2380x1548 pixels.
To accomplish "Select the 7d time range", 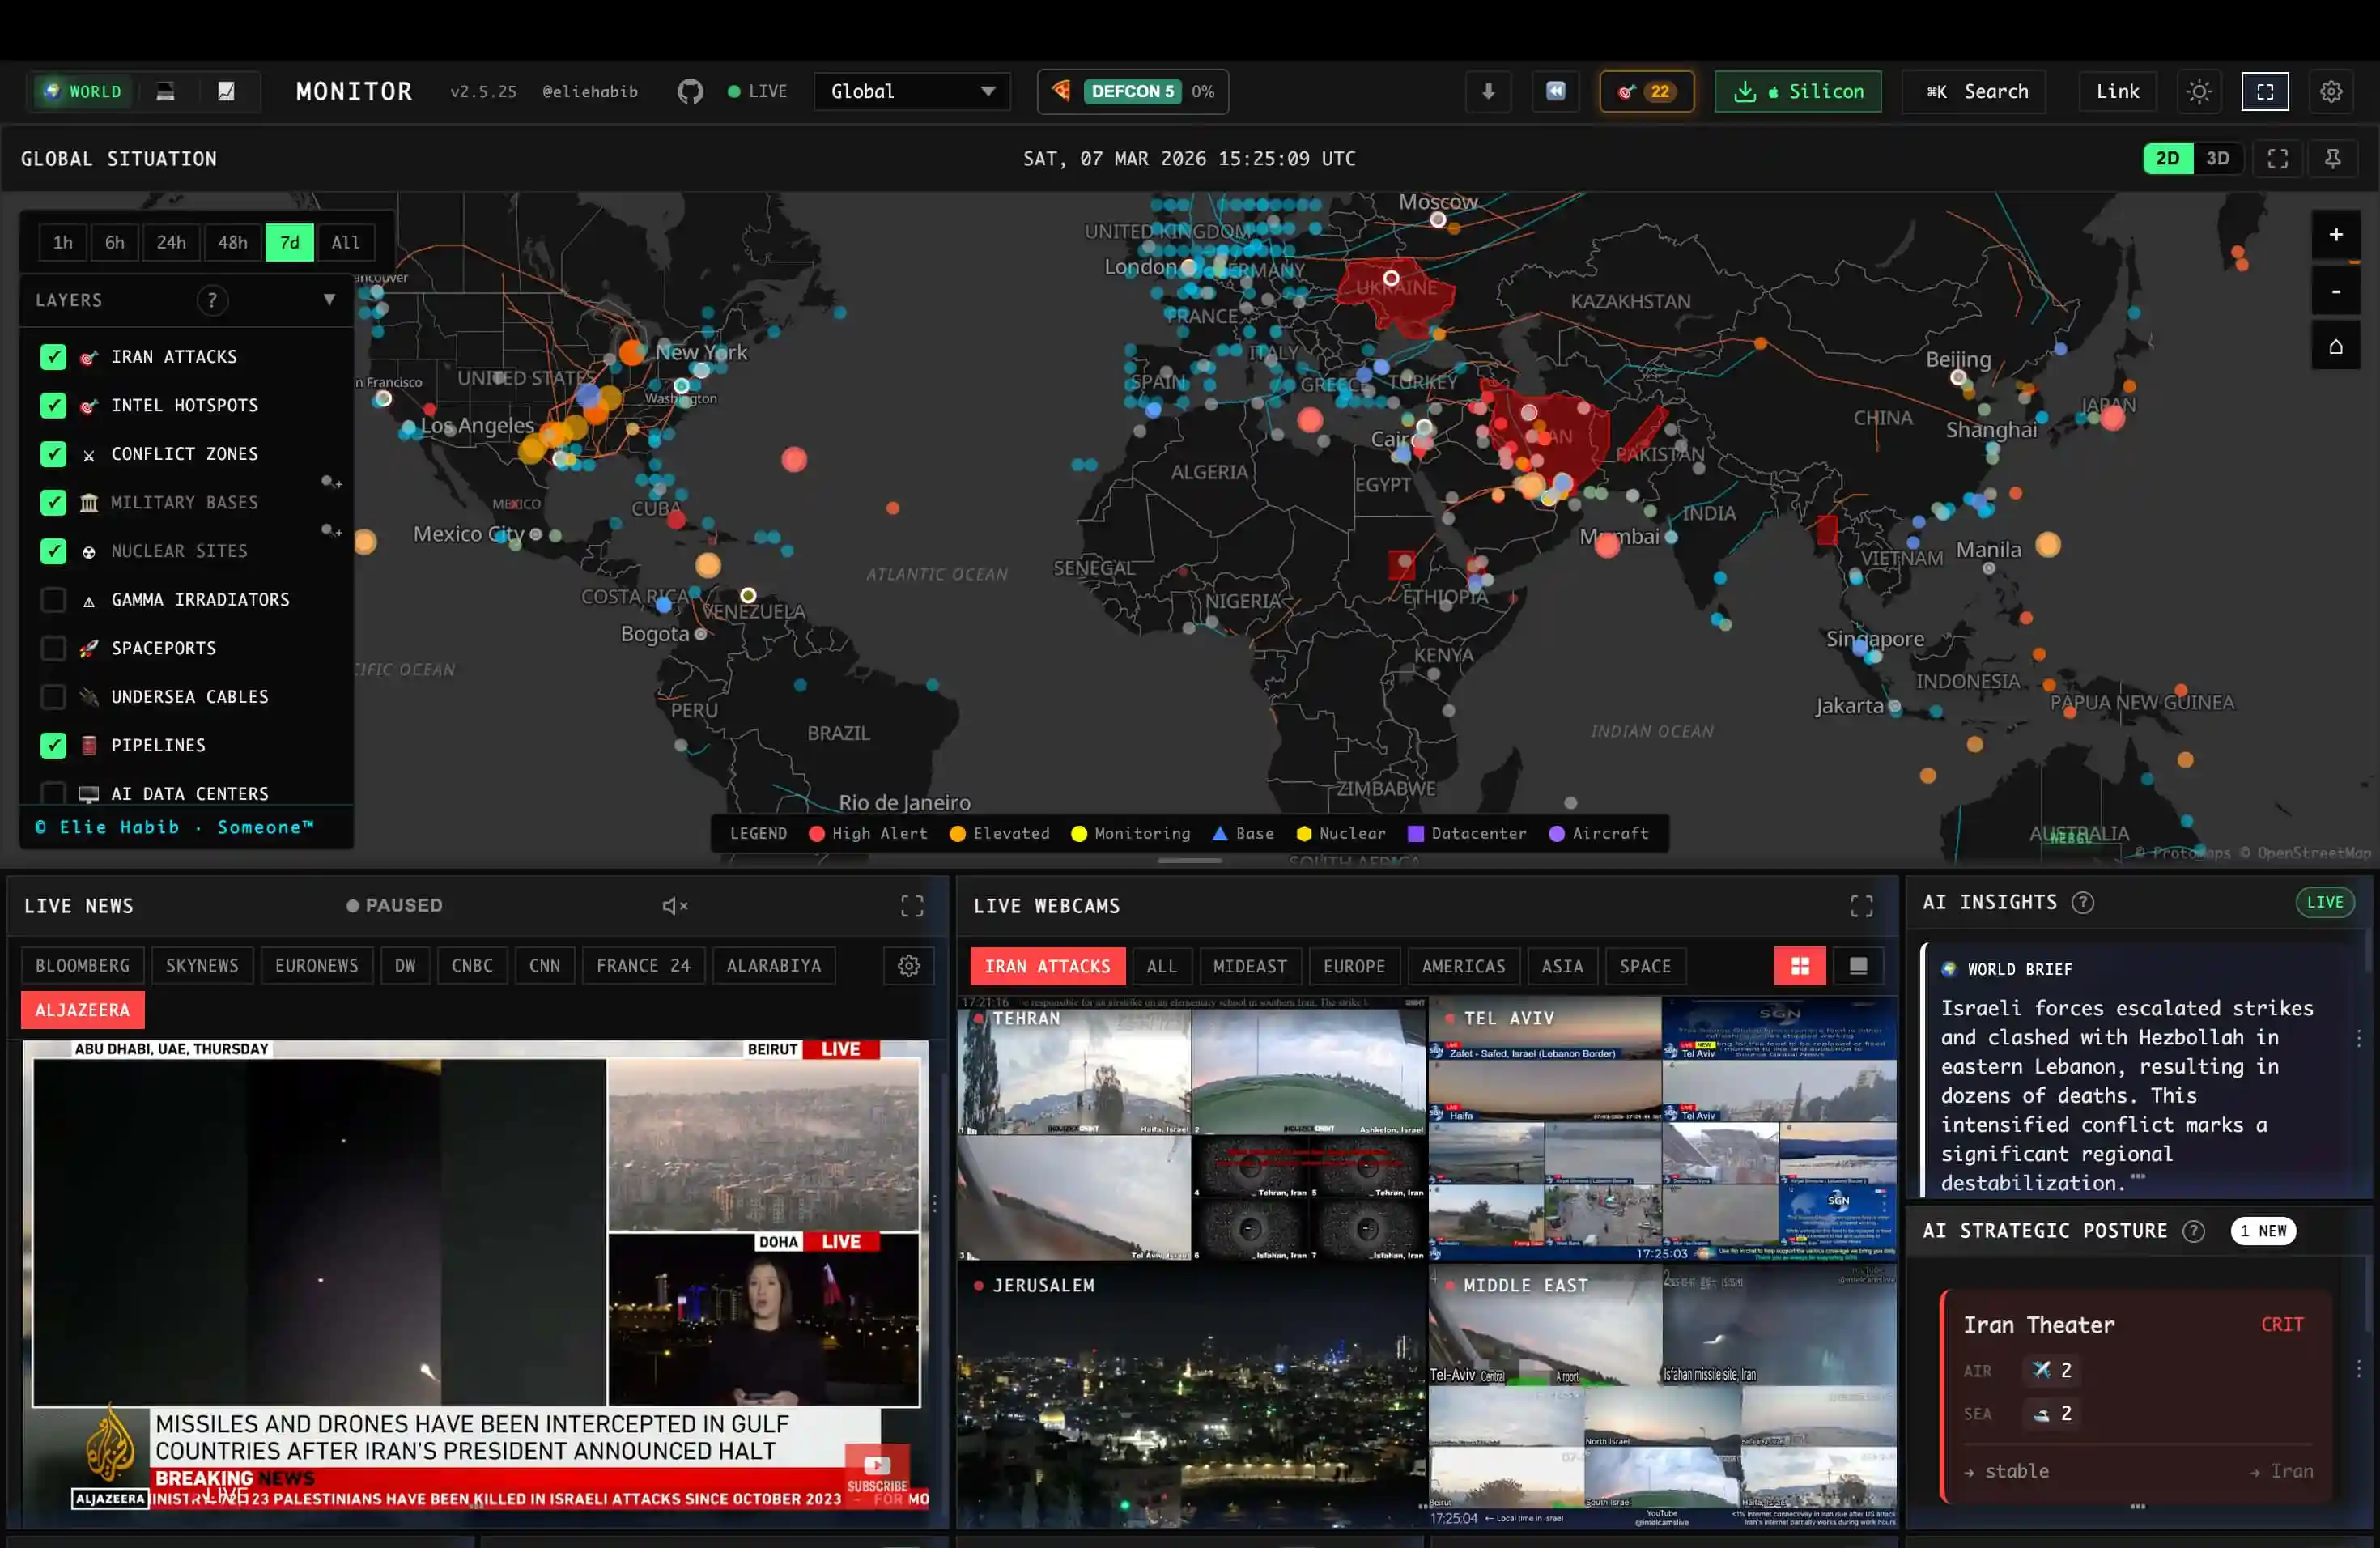I will (x=290, y=242).
